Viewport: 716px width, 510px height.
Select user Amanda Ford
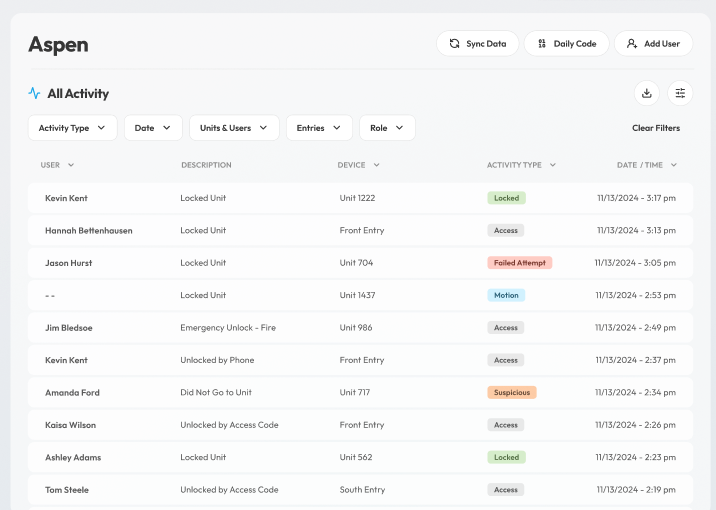click(x=72, y=393)
